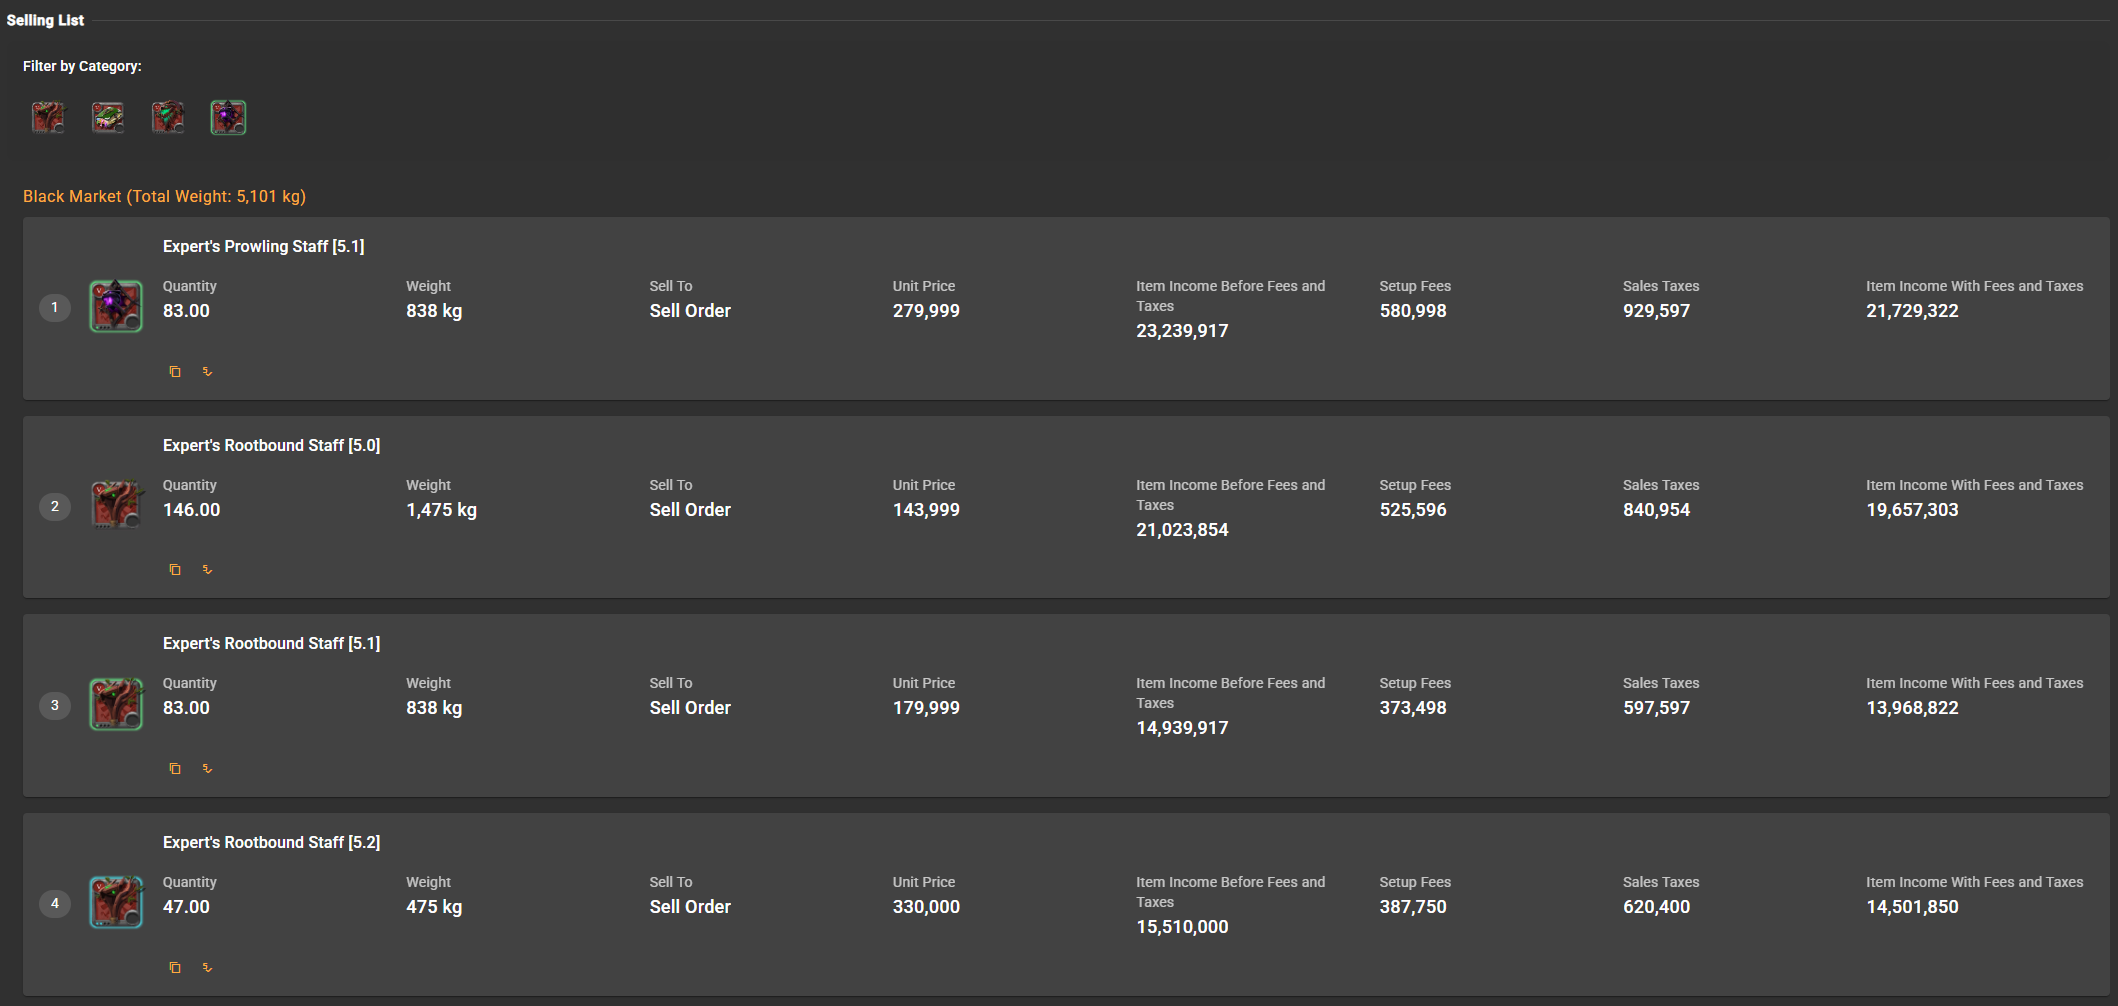Click the price-check icon under Rootbound Staff [5.2]
The height and width of the screenshot is (1006, 2118).
207,968
